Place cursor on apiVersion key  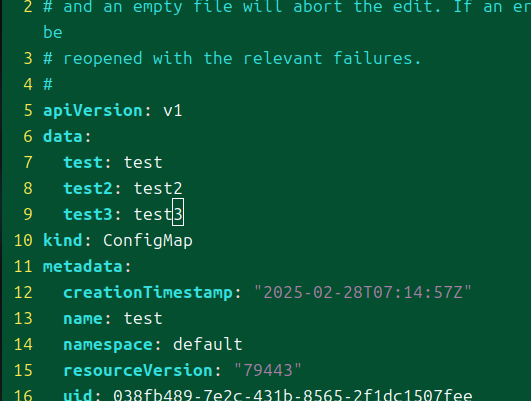pos(92,111)
